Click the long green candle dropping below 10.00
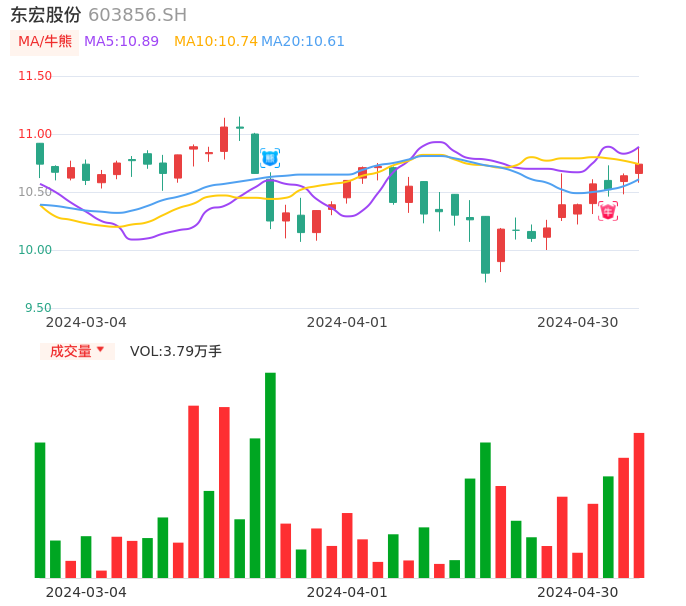 click(x=485, y=244)
